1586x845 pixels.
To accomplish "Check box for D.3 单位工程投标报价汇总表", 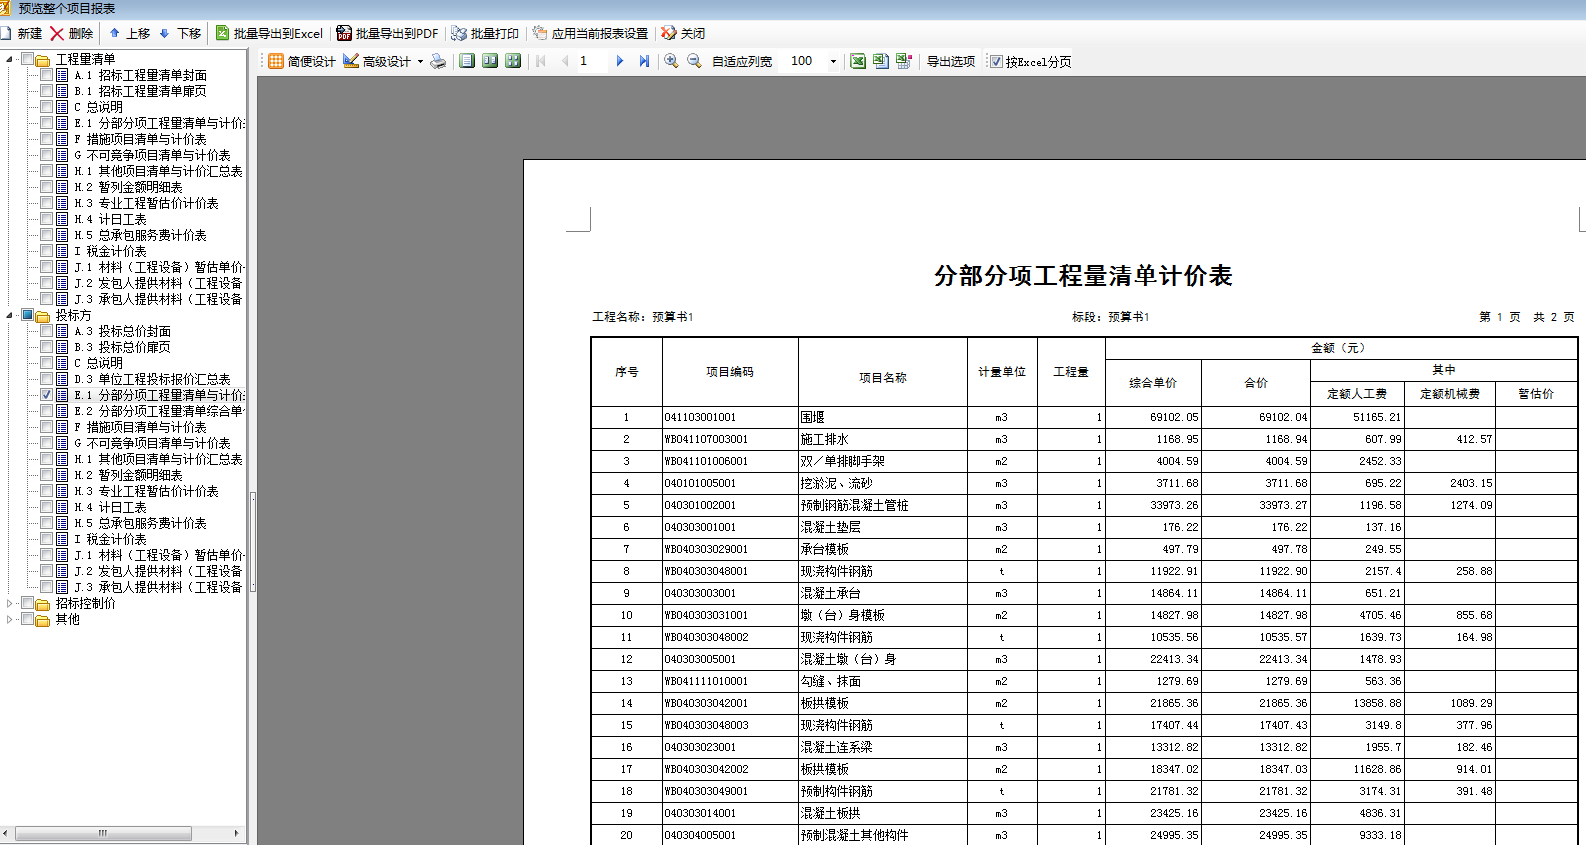I will click(x=46, y=379).
